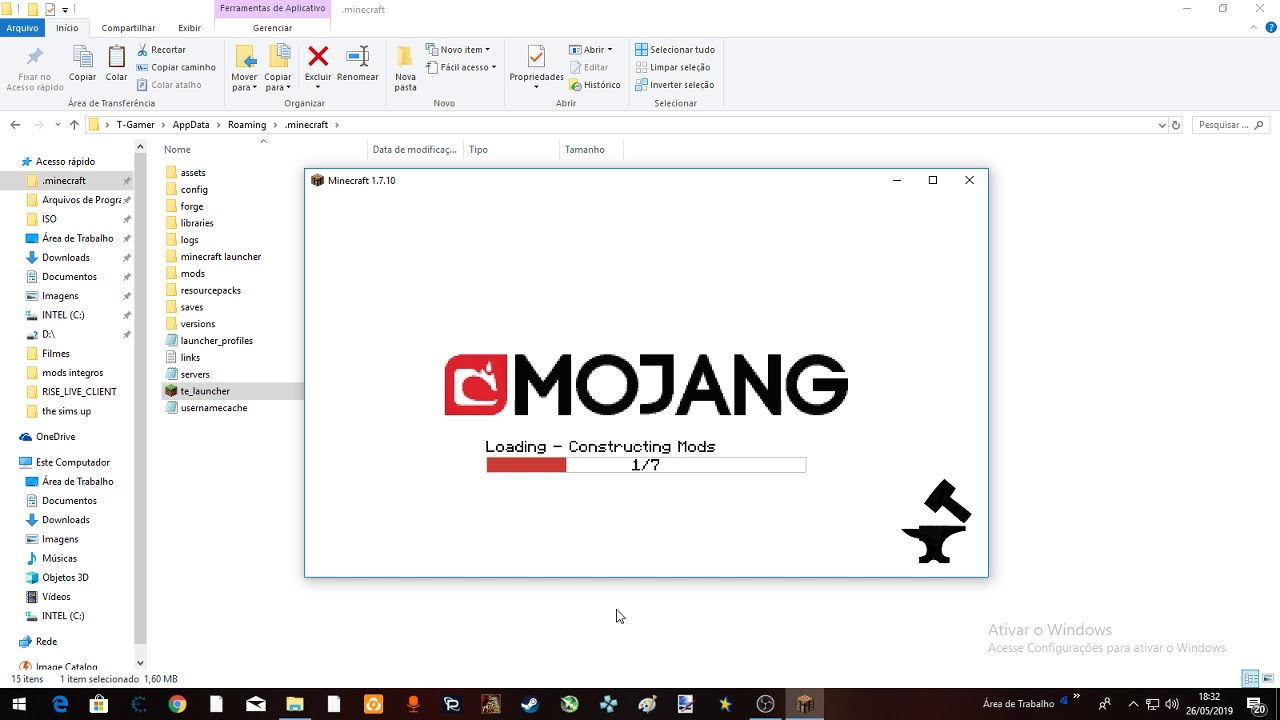Maximize the Minecraft 1.7.10 window

click(x=933, y=180)
